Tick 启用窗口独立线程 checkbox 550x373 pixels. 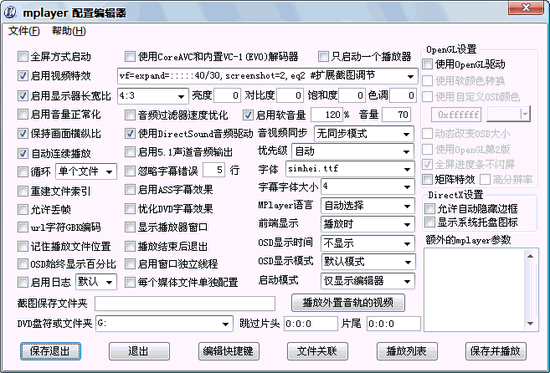[x=130, y=264]
